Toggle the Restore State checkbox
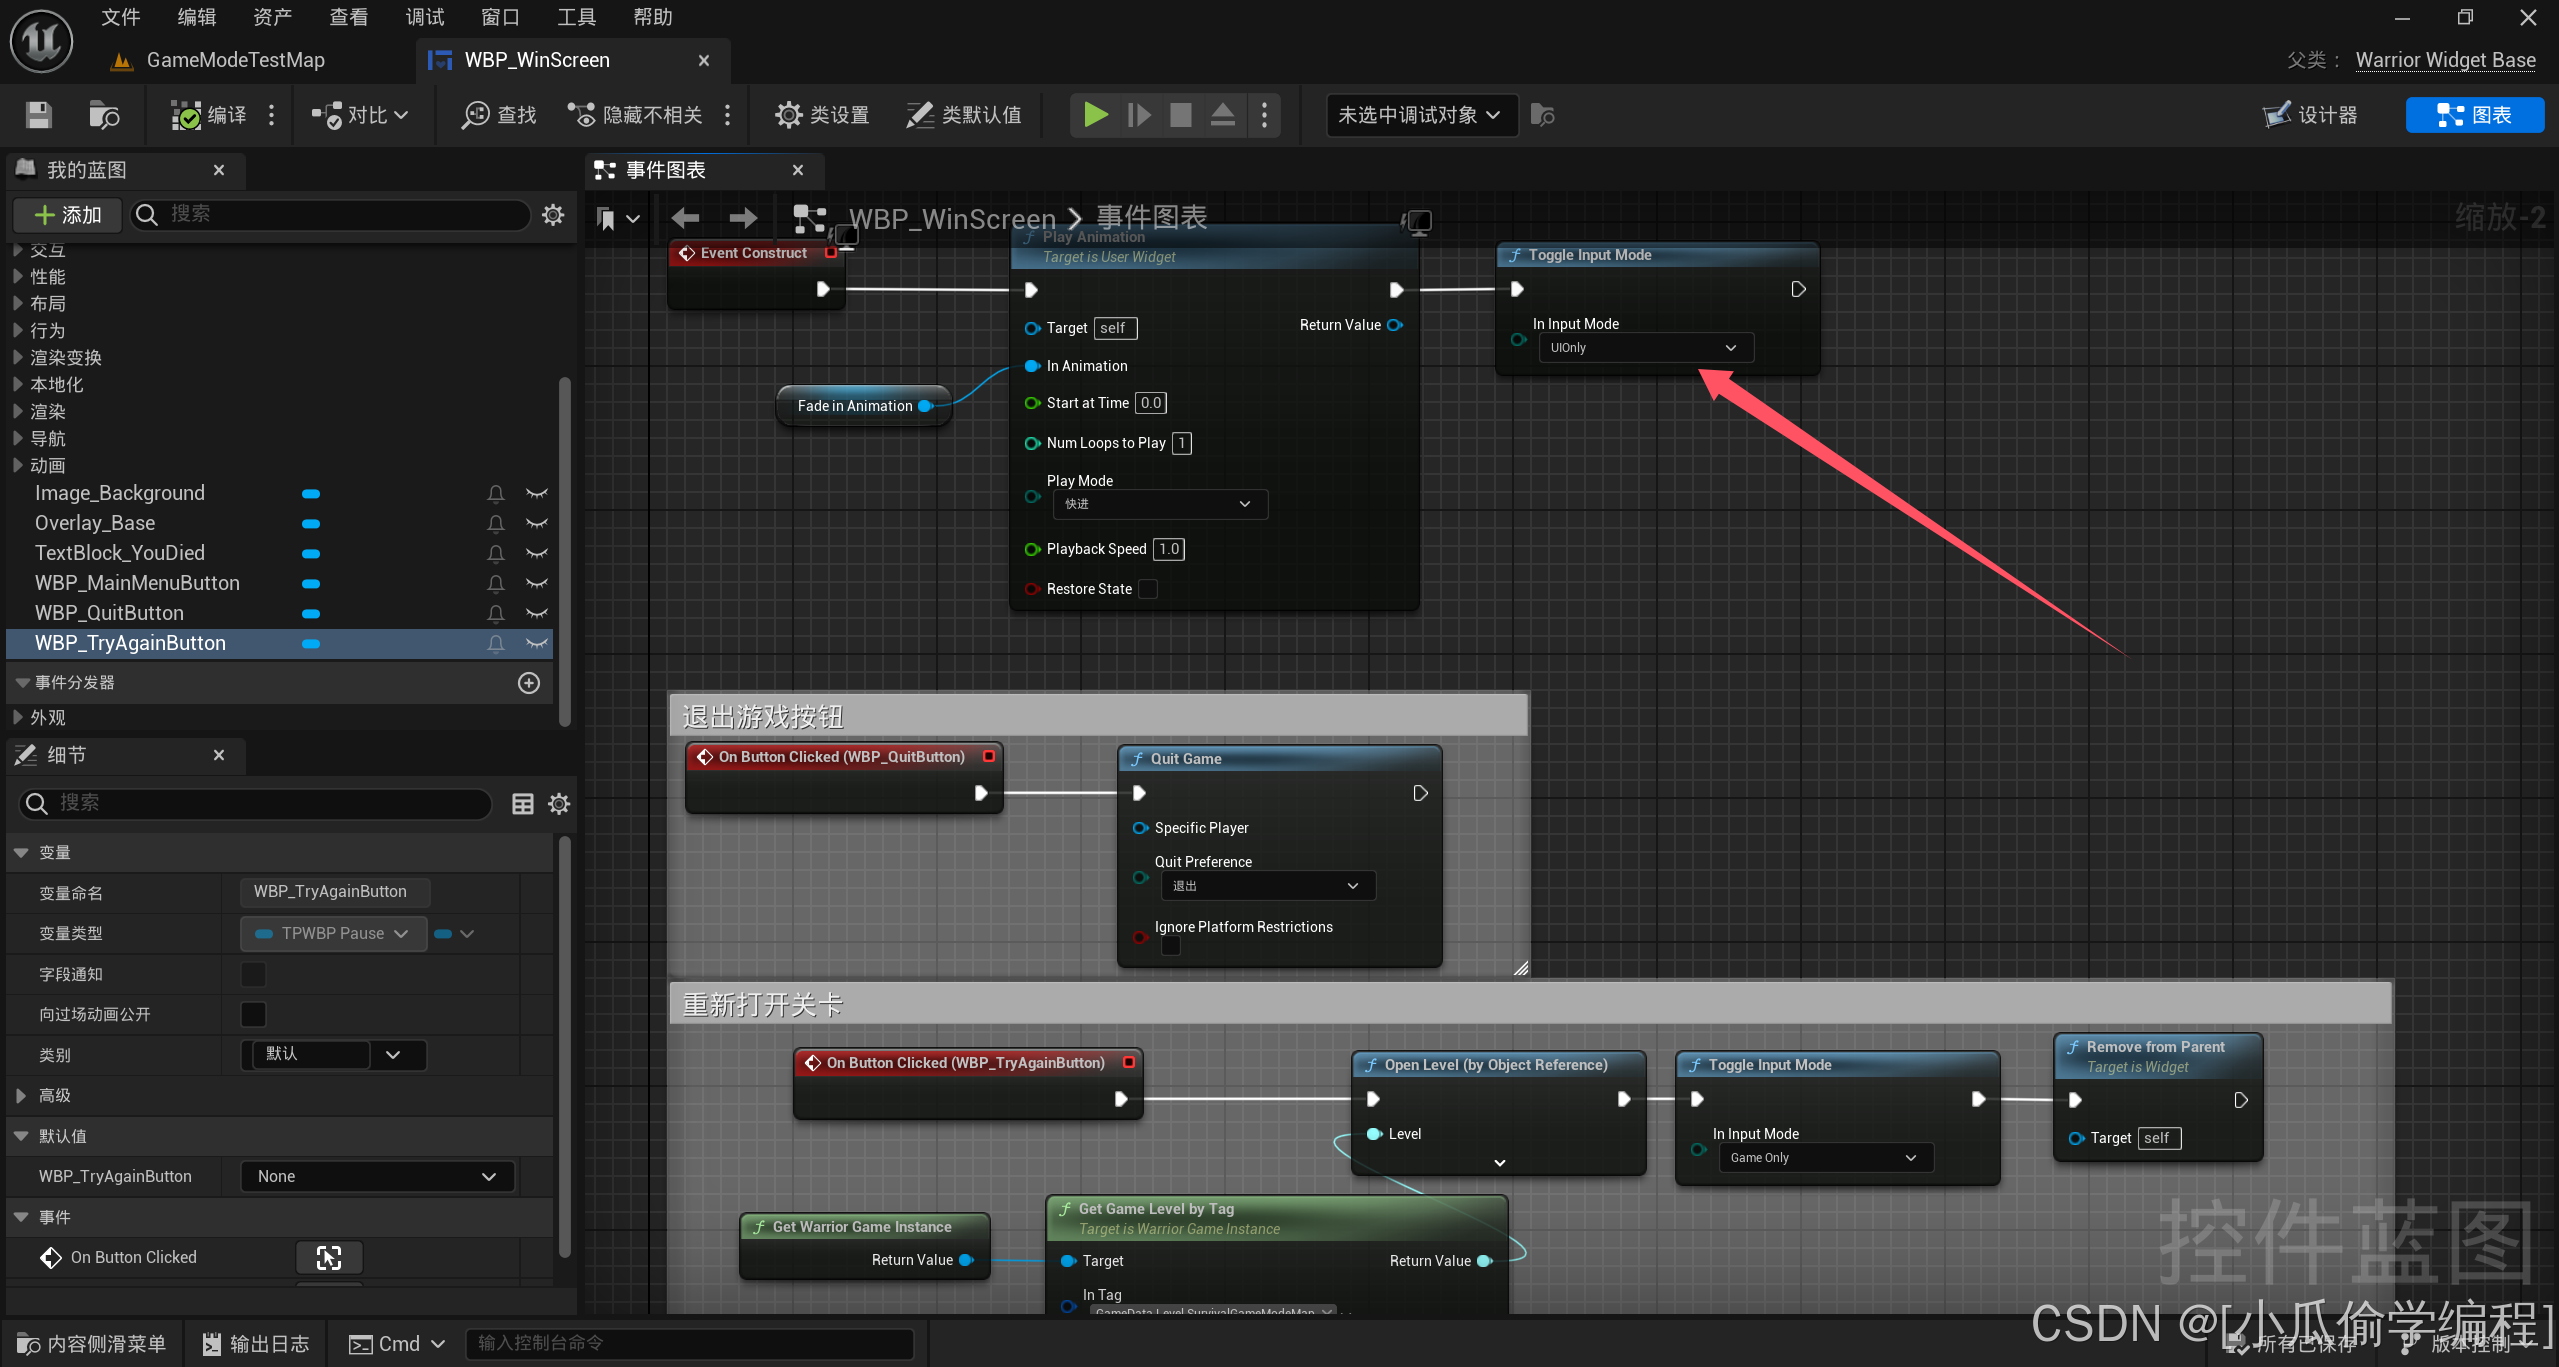Image resolution: width=2559 pixels, height=1367 pixels. click(1148, 589)
